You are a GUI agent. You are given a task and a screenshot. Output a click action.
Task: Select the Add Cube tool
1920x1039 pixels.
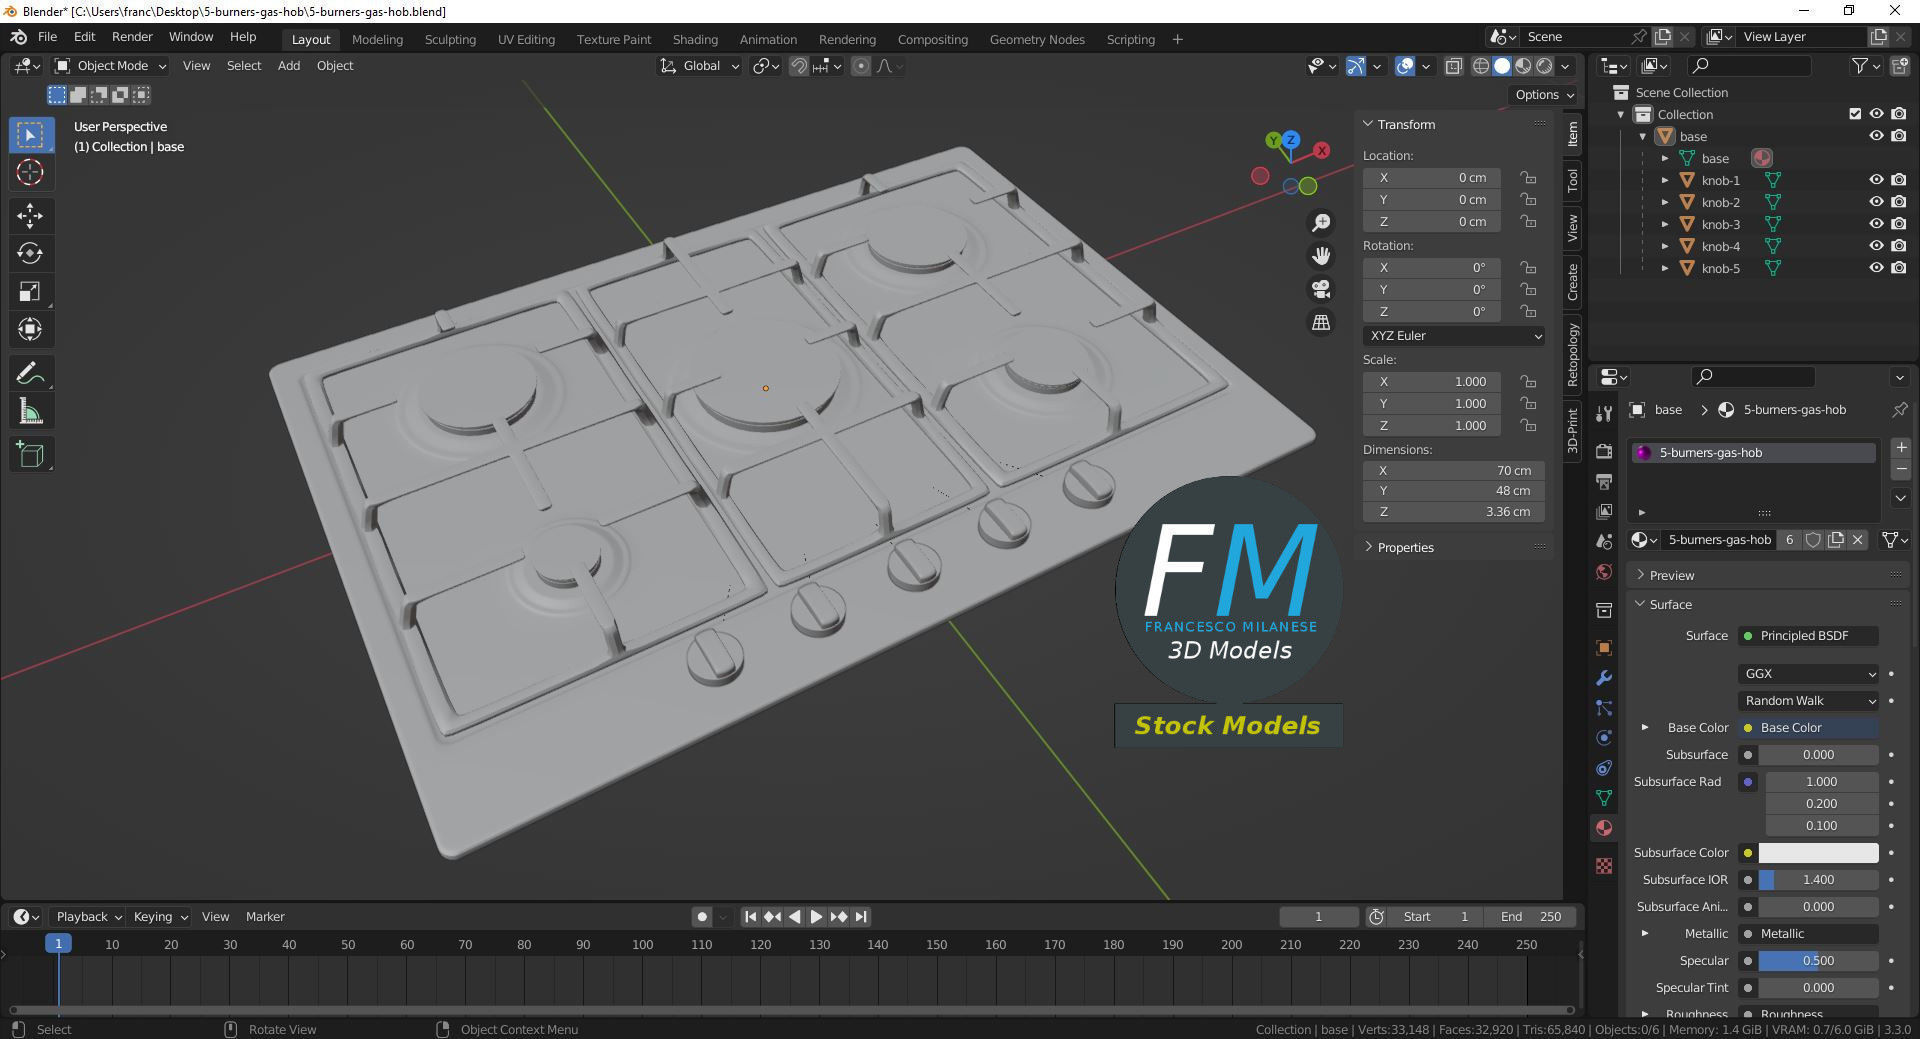tap(30, 455)
